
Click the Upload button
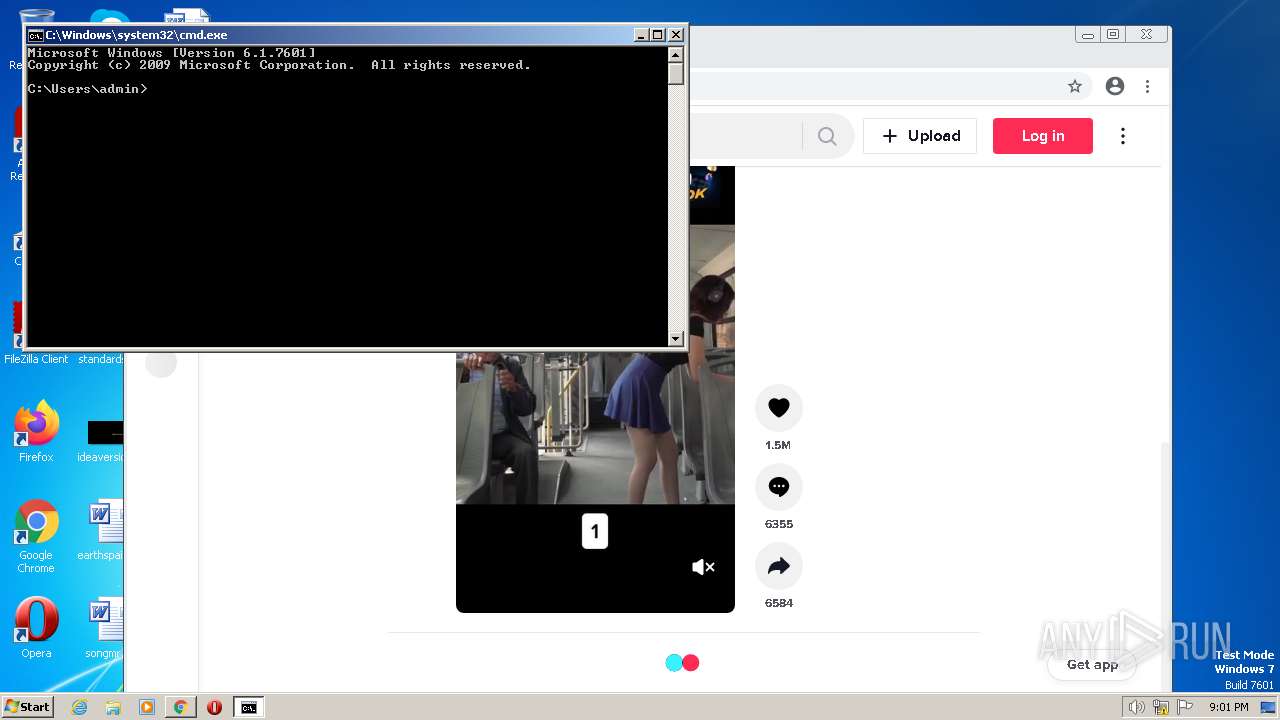[920, 136]
